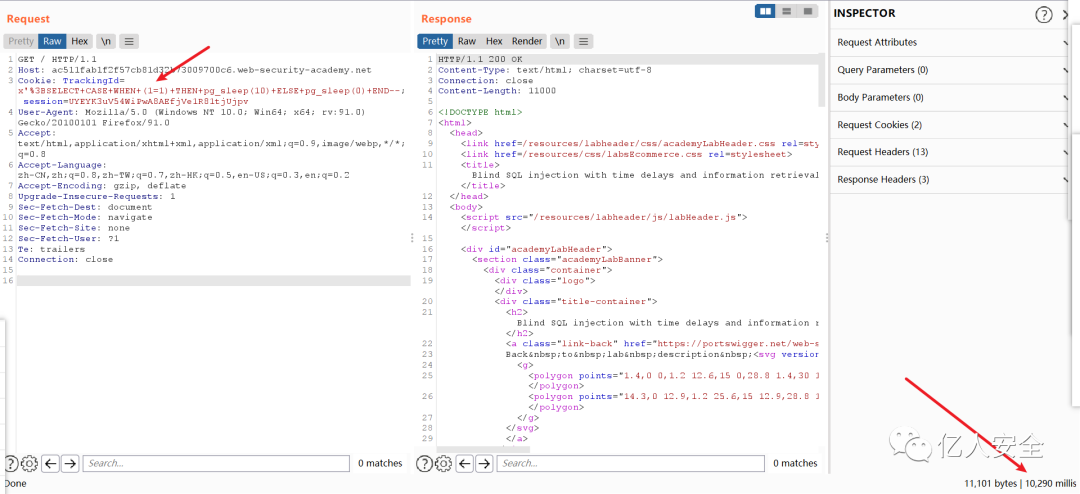
Task: Click Request panel '0 matches' label
Action: [x=380, y=463]
